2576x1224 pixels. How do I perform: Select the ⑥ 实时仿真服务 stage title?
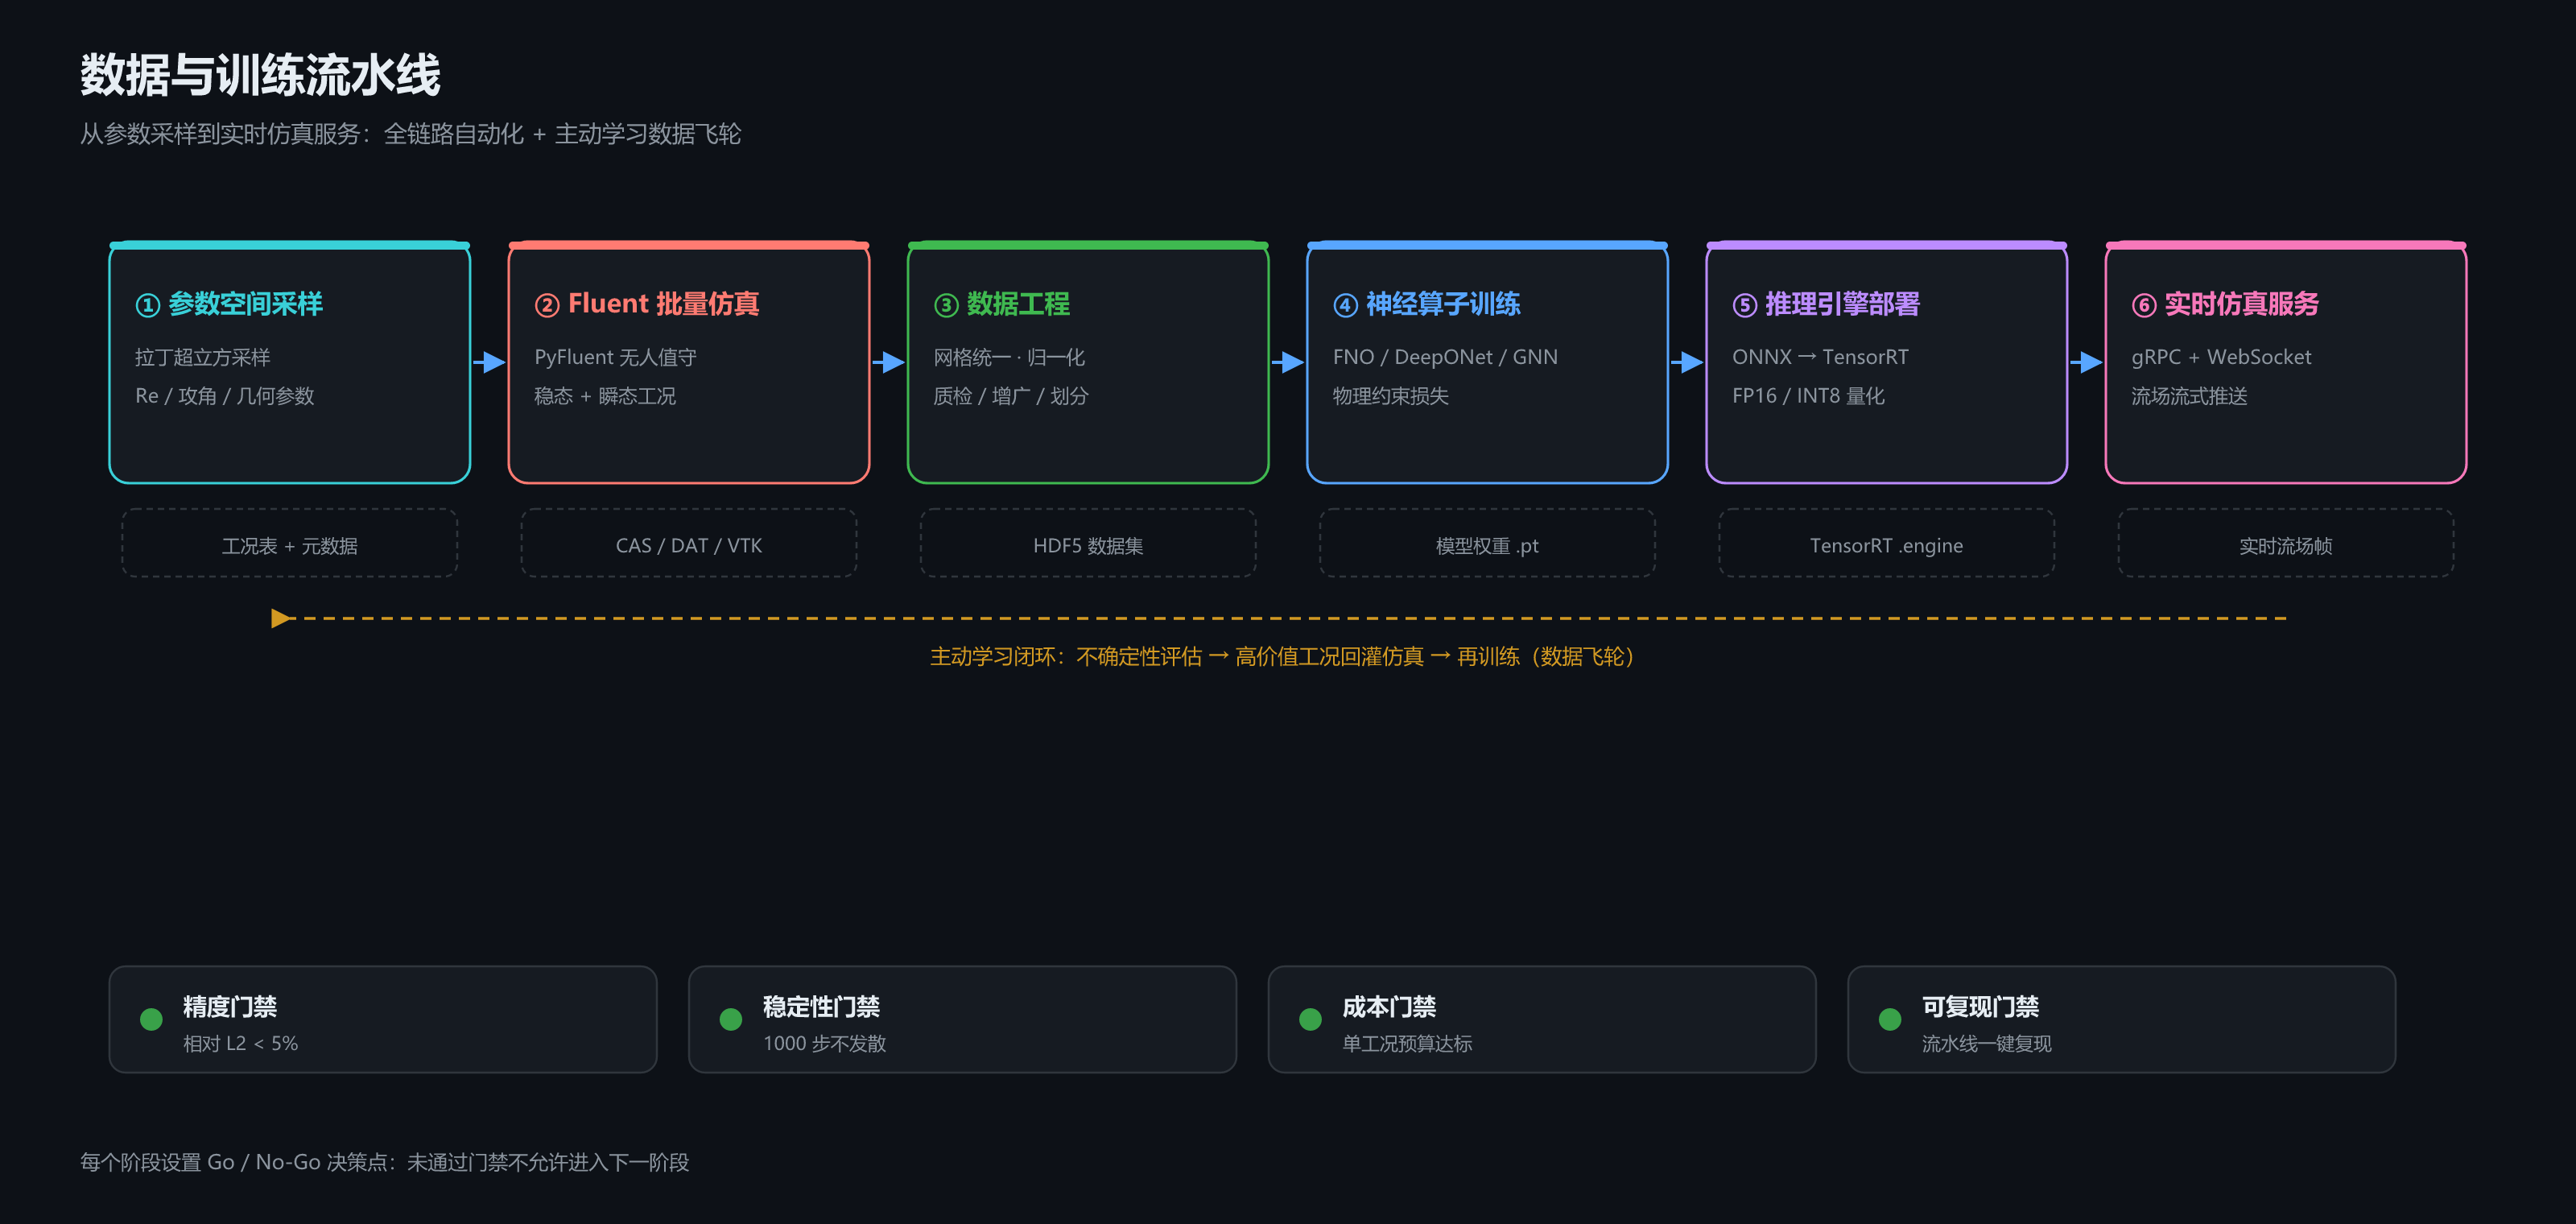2225,304
